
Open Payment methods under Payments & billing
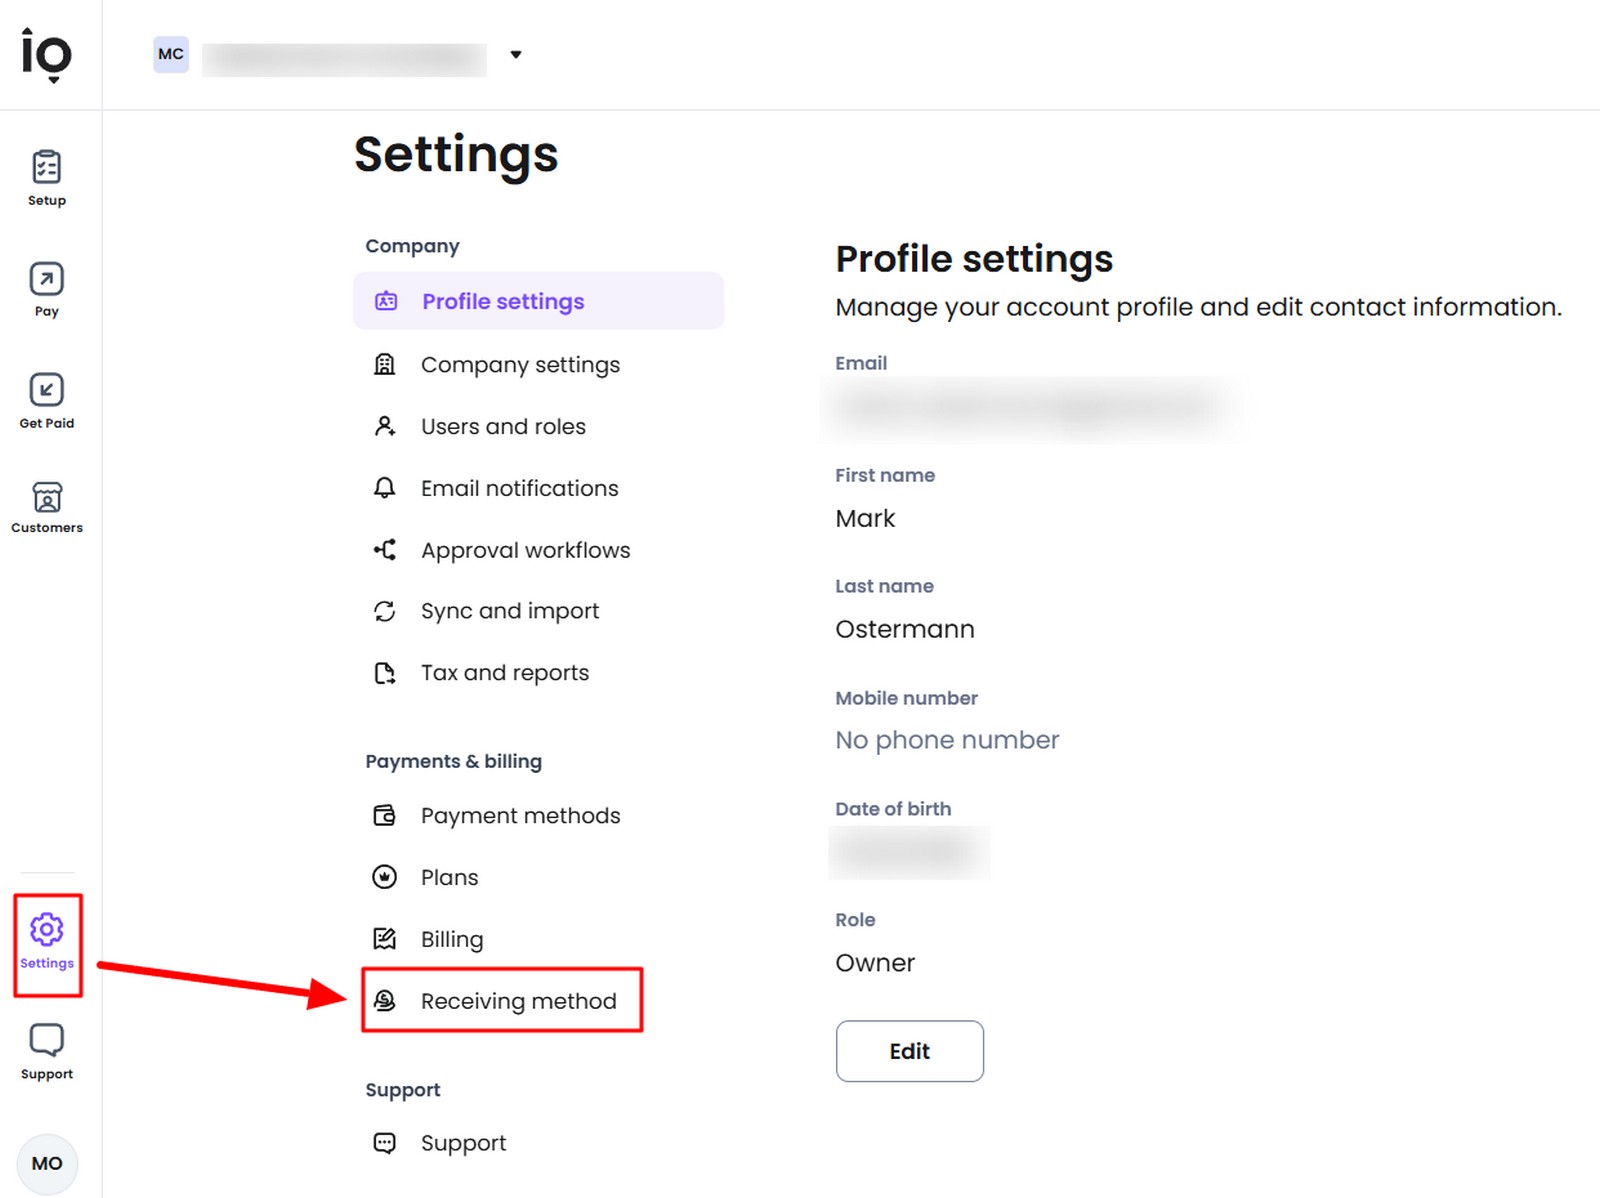tap(520, 816)
